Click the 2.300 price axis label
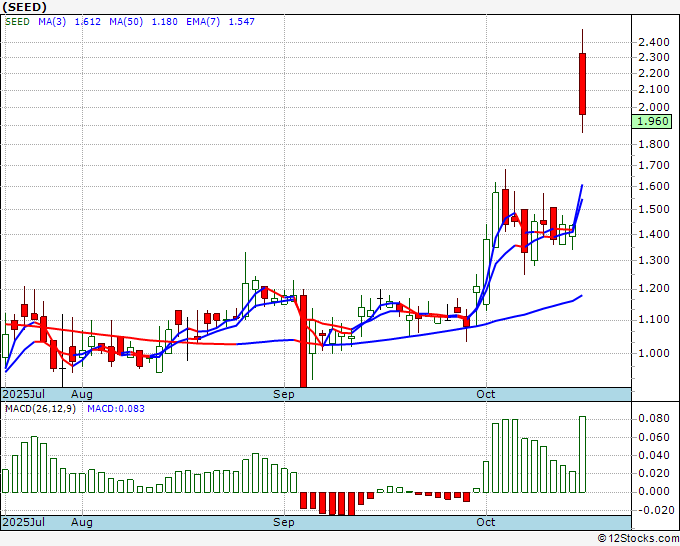 [654, 57]
